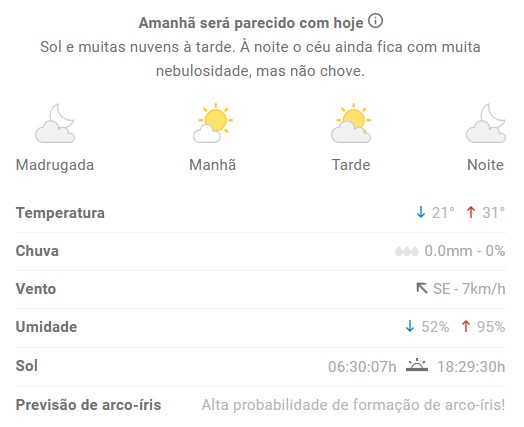
Task: Click the rainbow forecast probability text
Action: (353, 405)
